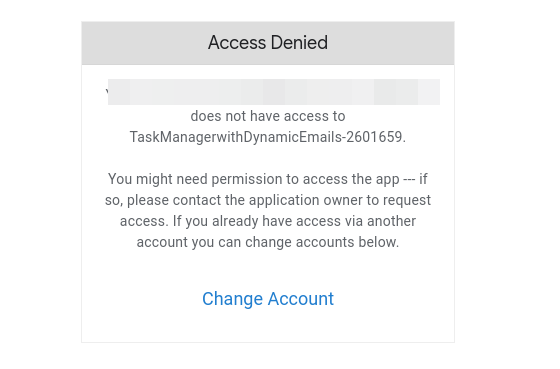Click the 'change accounts below' phrase
This screenshot has height=369, width=560.
point(321,243)
